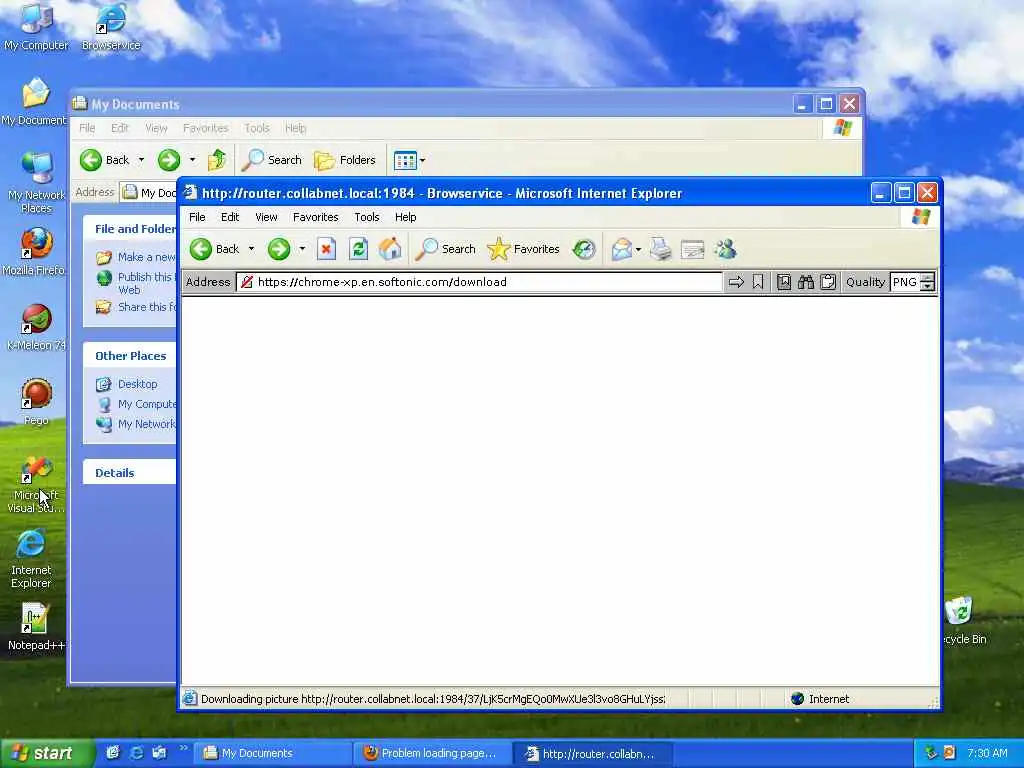Open Desktop link under Other Places

click(137, 384)
